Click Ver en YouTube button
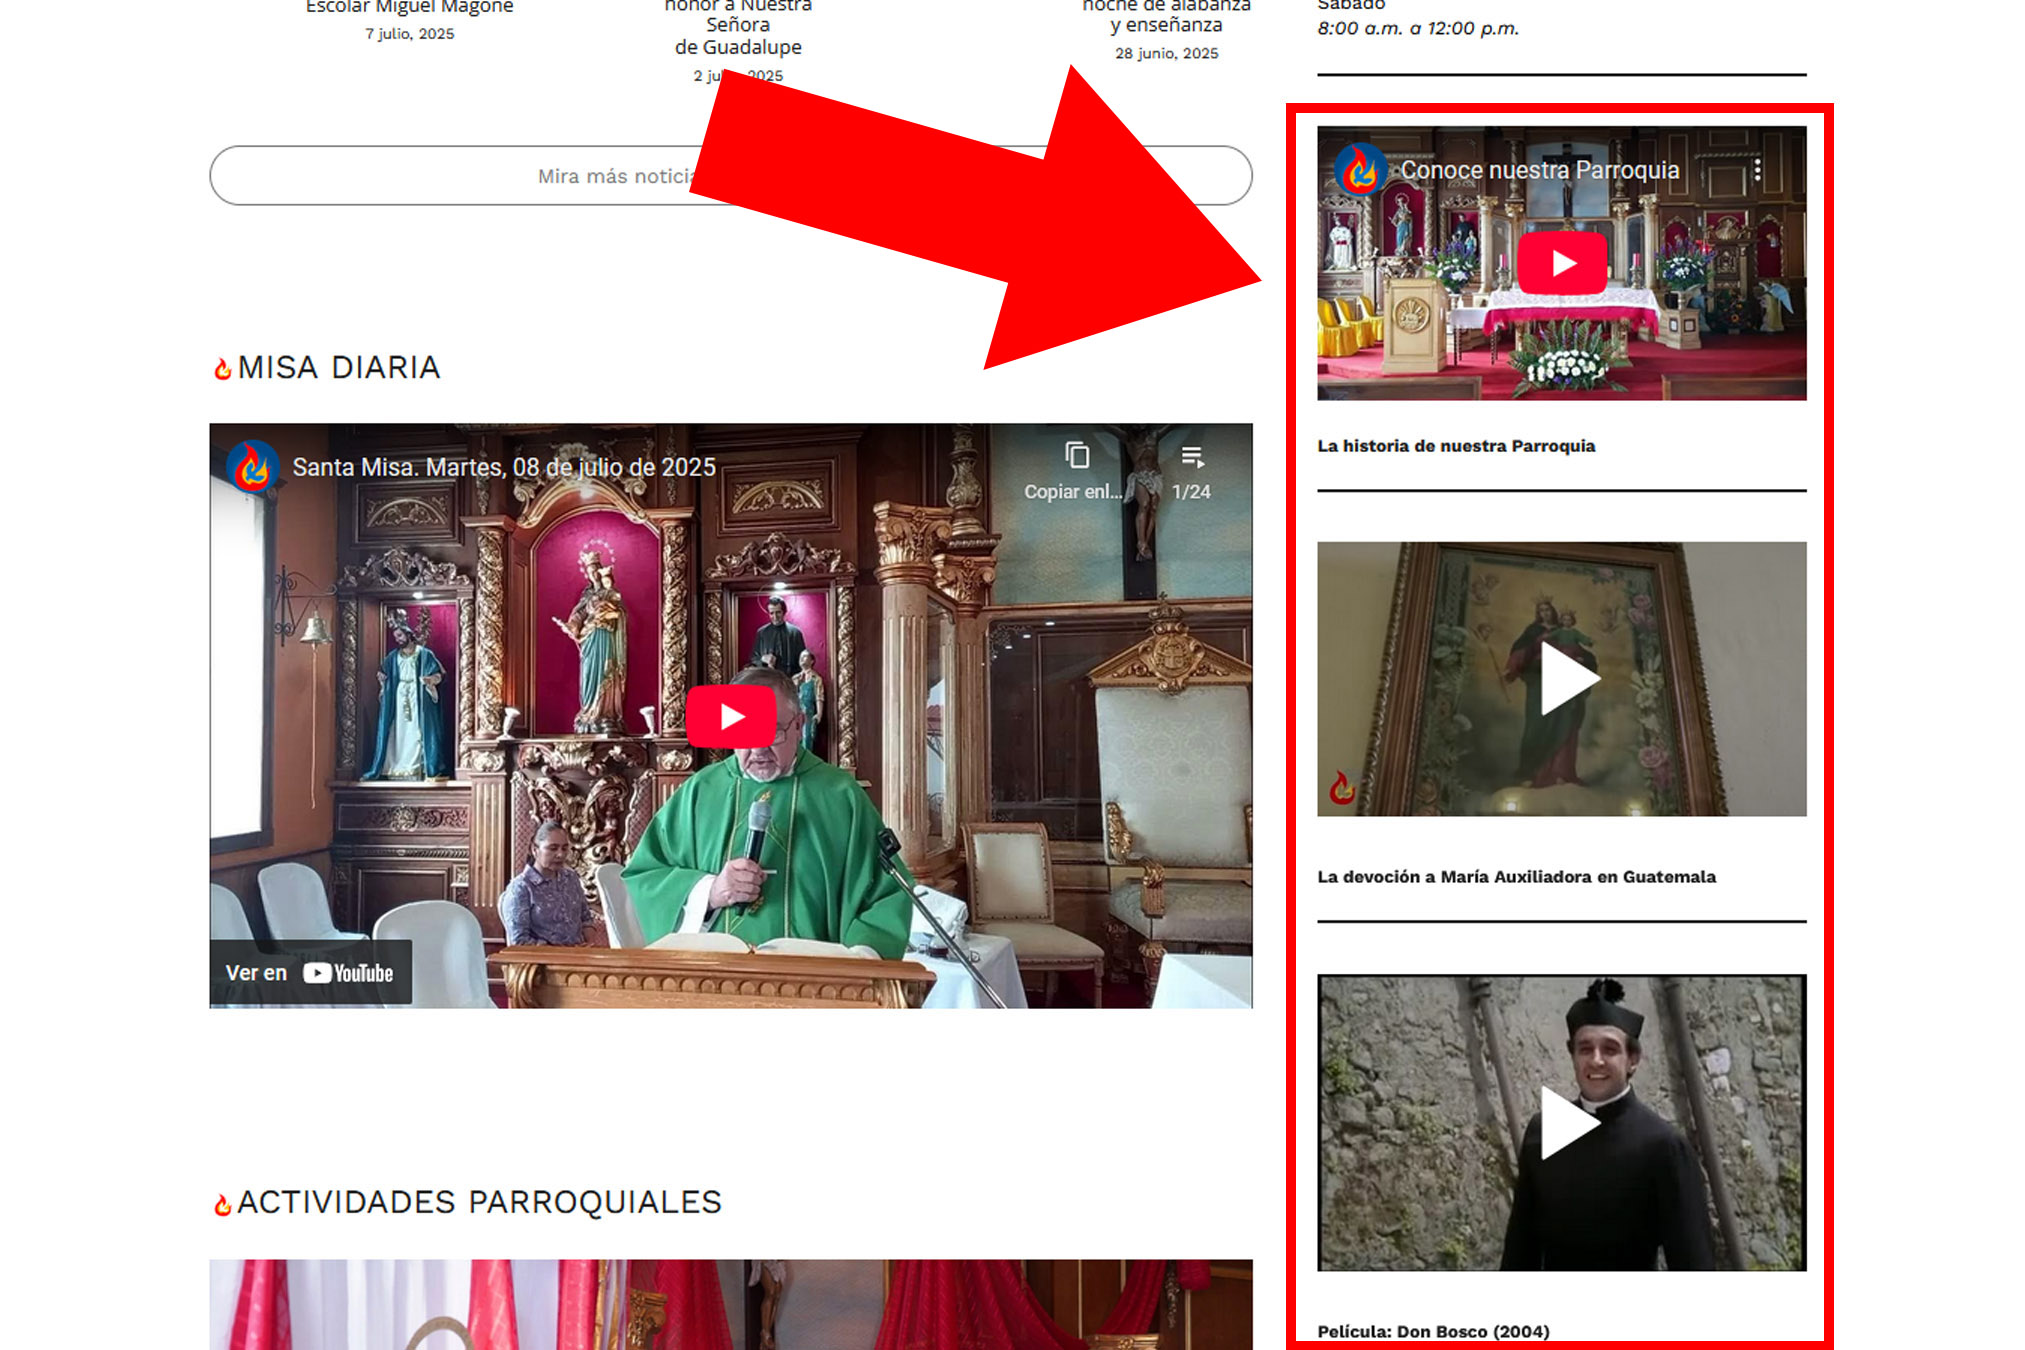This screenshot has height=1350, width=2025. [310, 973]
